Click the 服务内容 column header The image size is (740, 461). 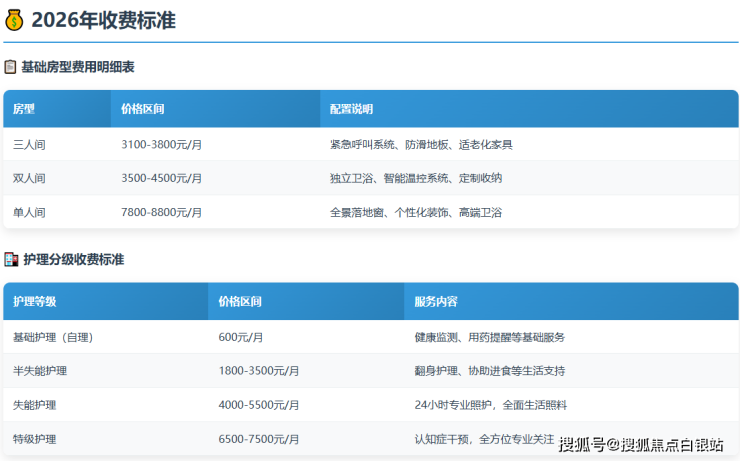[x=436, y=301]
